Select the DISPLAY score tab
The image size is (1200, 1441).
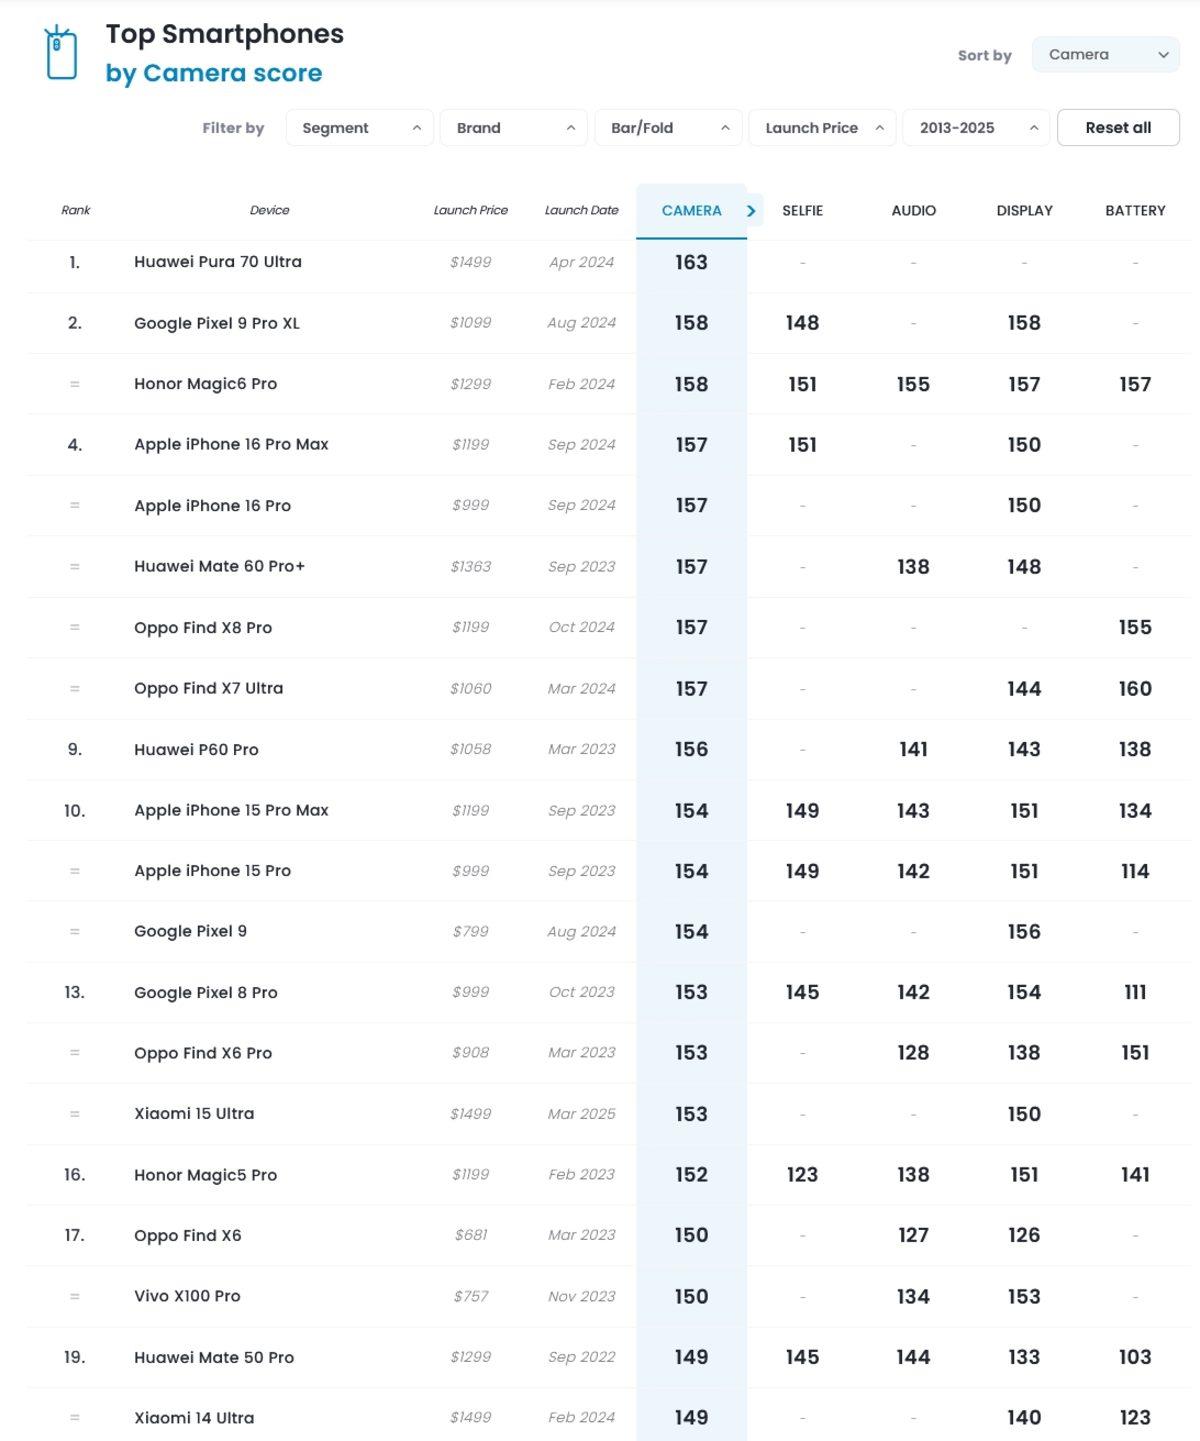point(1024,211)
